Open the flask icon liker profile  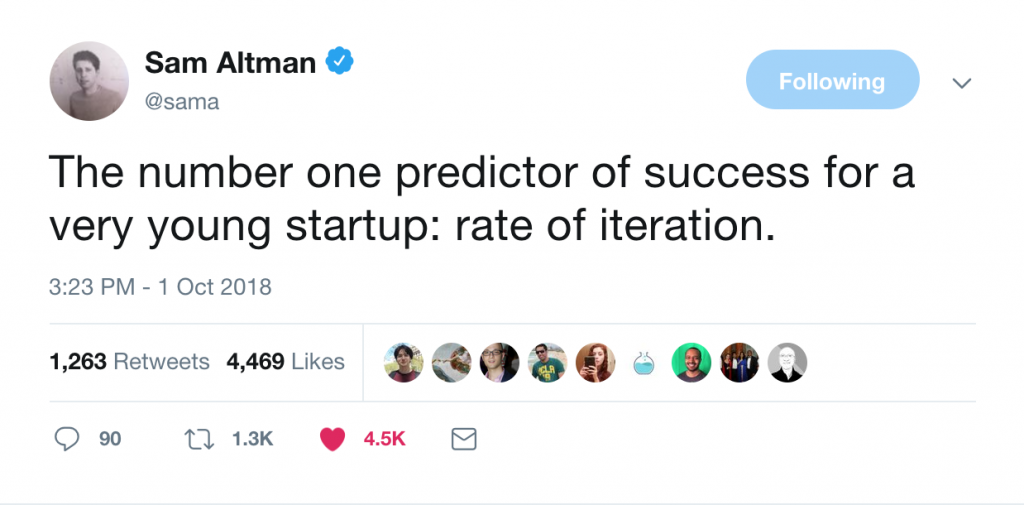[x=644, y=362]
